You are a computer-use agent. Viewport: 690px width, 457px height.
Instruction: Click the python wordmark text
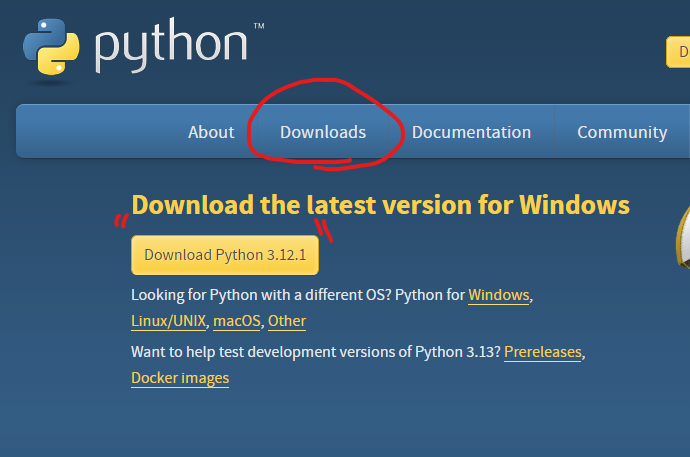171,45
